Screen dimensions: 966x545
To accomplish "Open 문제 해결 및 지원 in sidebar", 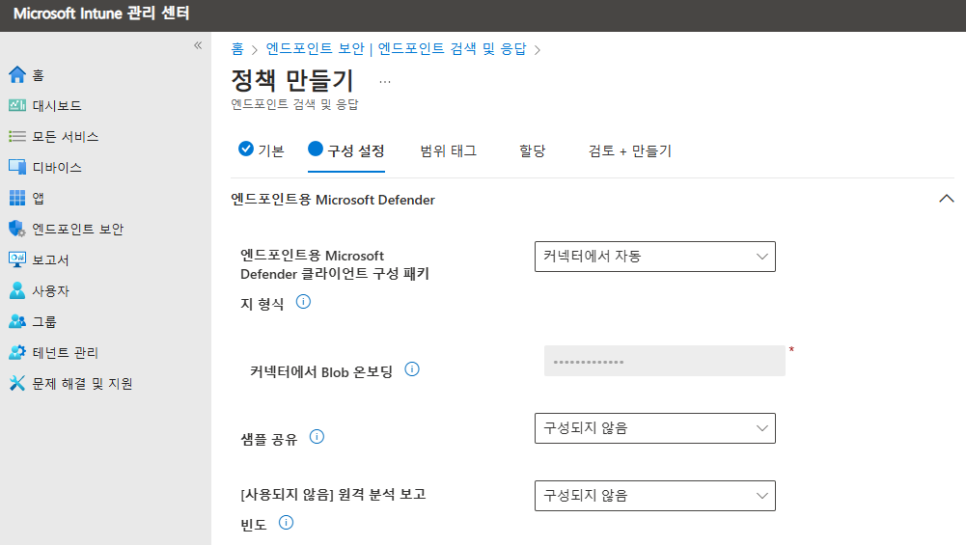I will click(83, 383).
